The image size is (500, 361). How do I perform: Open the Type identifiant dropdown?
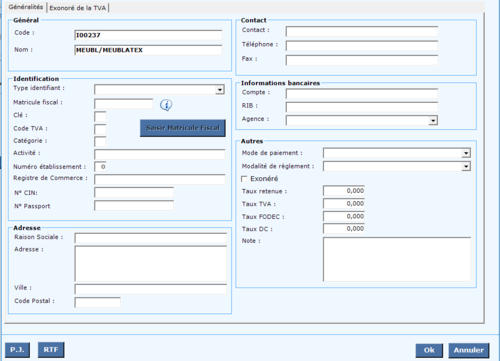219,90
